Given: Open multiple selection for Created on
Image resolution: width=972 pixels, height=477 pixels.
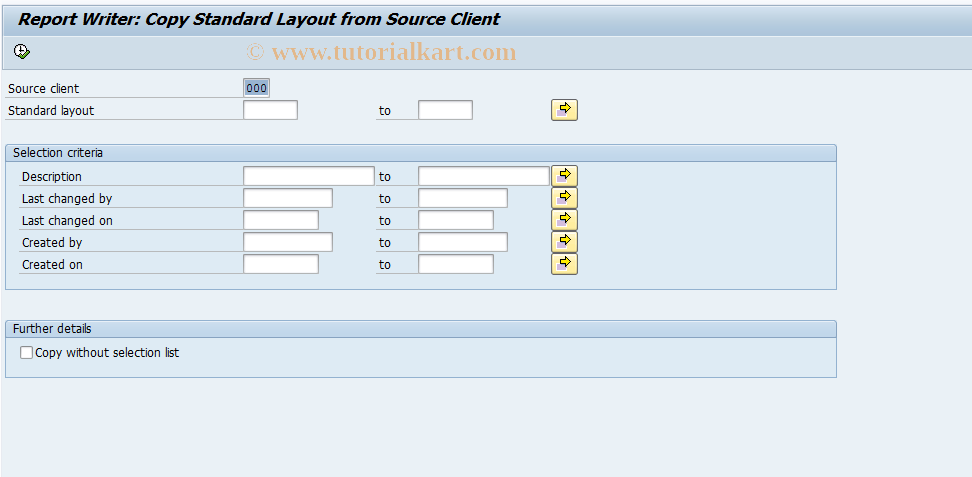Looking at the screenshot, I should pos(564,264).
